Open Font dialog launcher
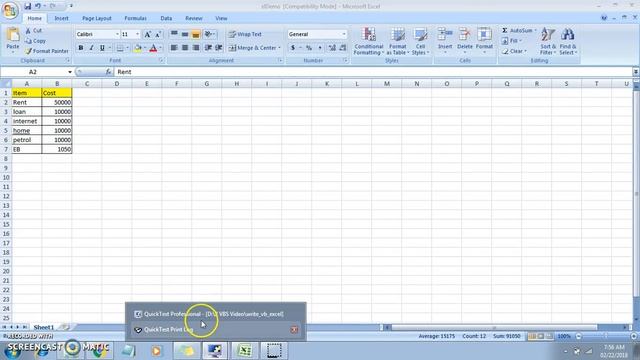Screen dimensions: 640x360 pos(161,60)
